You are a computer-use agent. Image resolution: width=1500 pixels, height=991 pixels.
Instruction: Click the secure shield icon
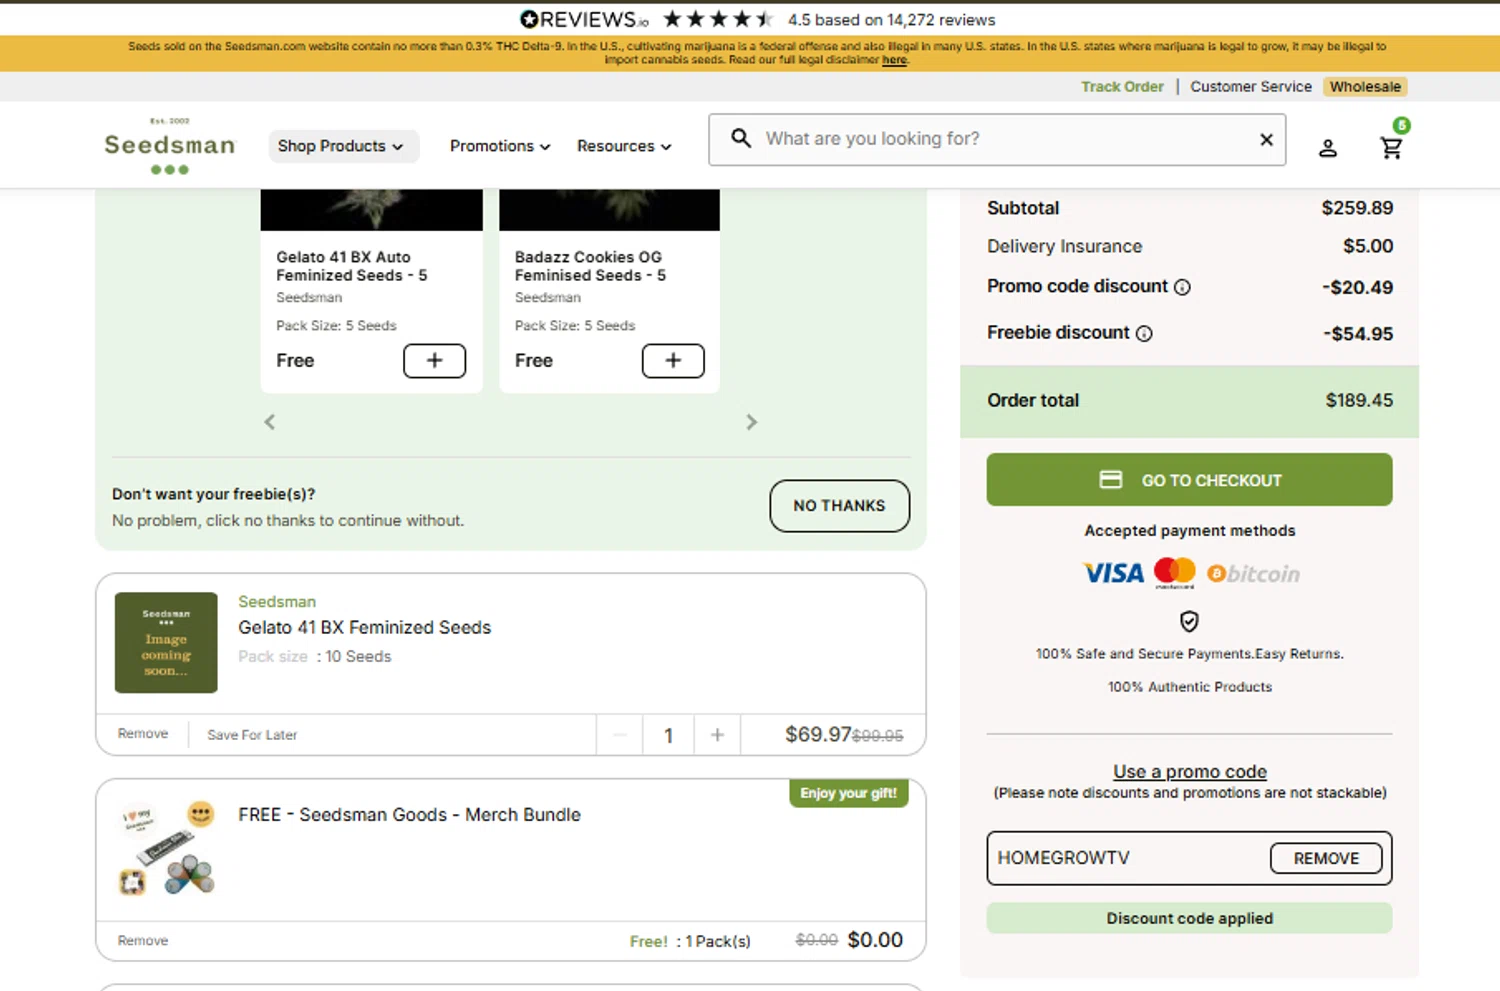[x=1189, y=621]
